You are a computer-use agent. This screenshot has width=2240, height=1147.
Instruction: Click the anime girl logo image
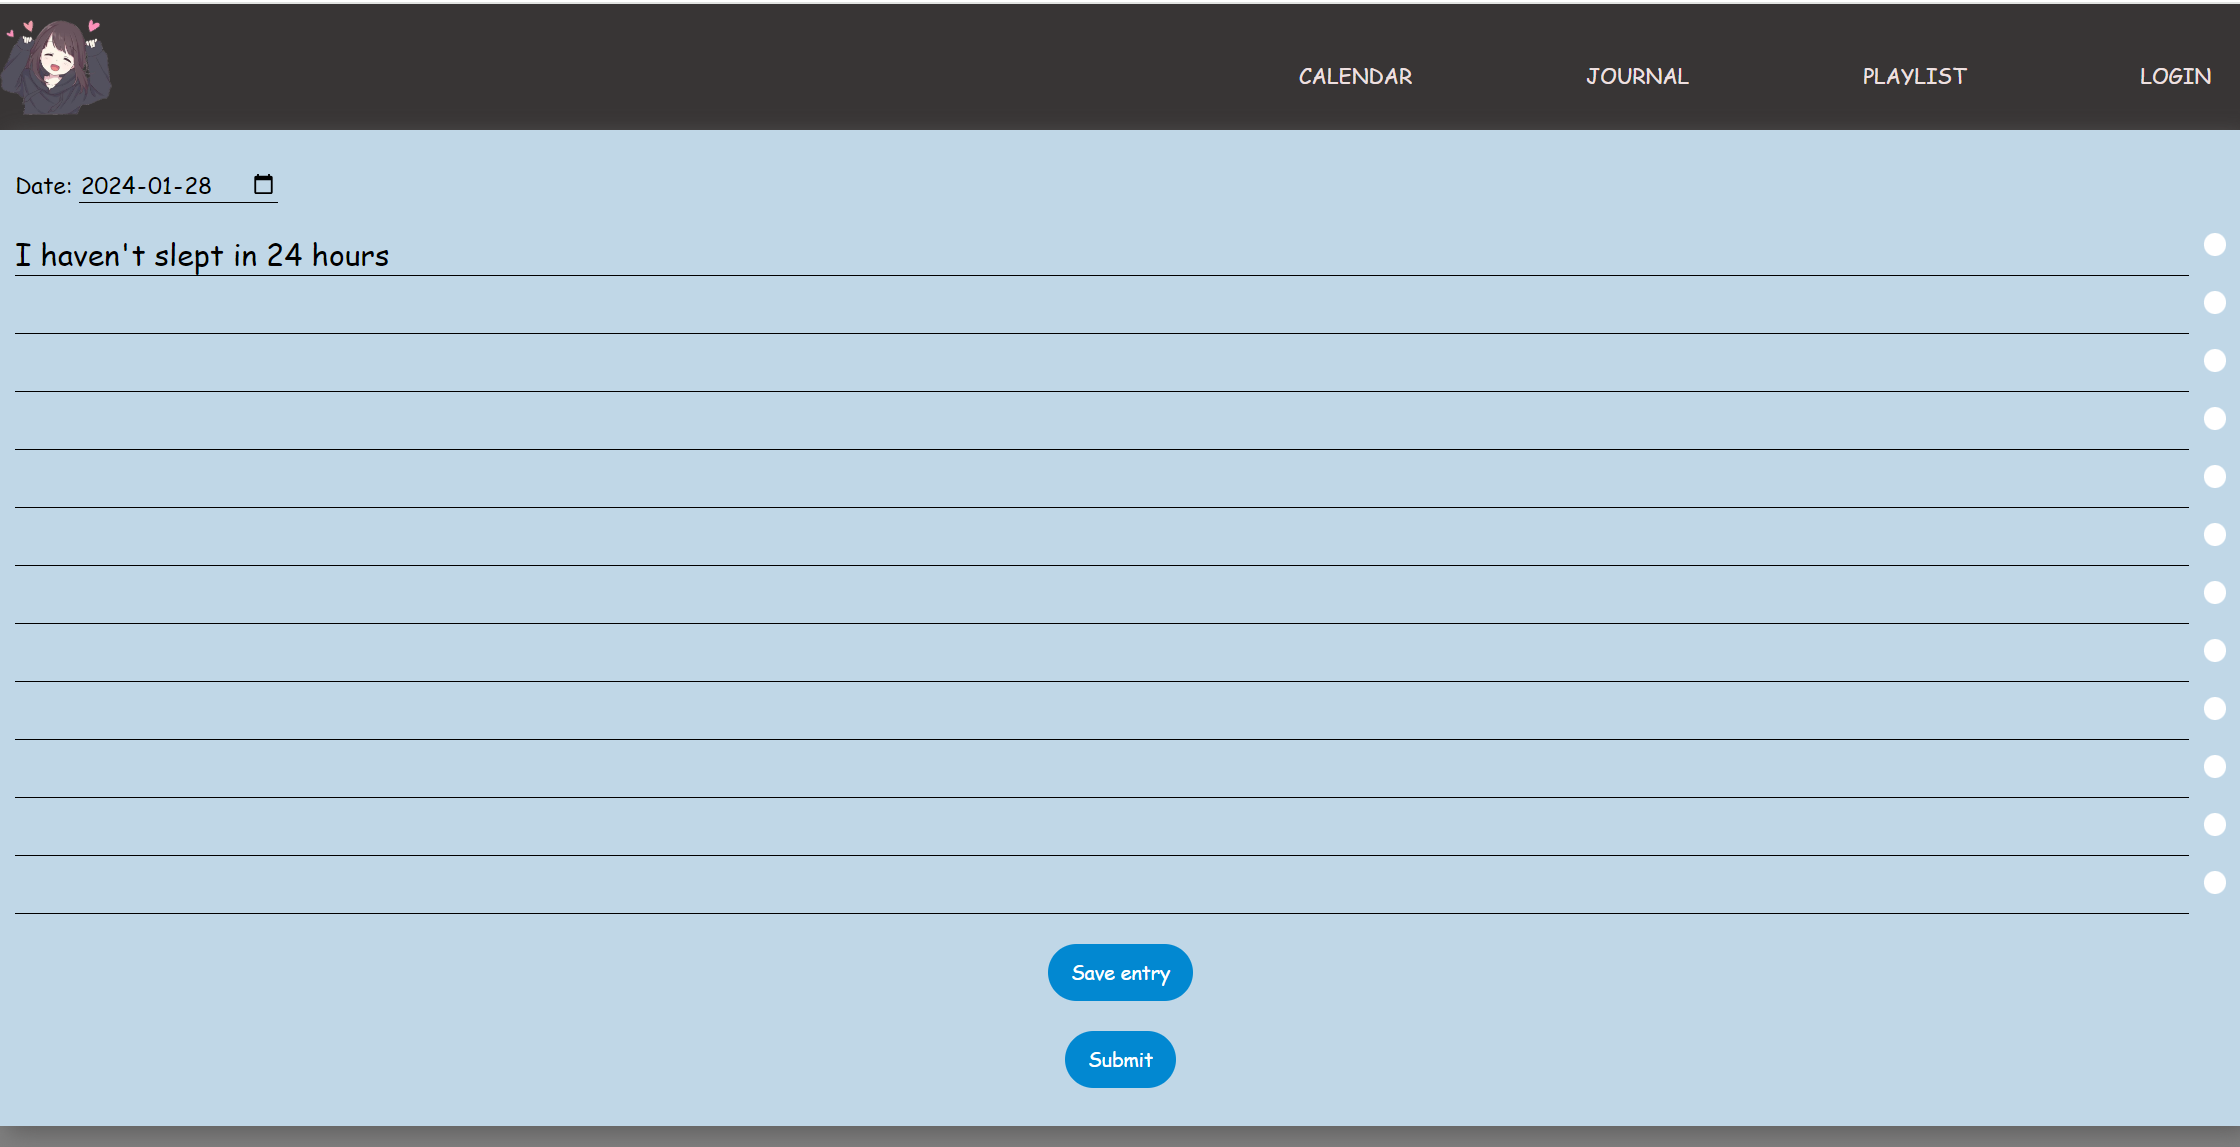coord(56,66)
